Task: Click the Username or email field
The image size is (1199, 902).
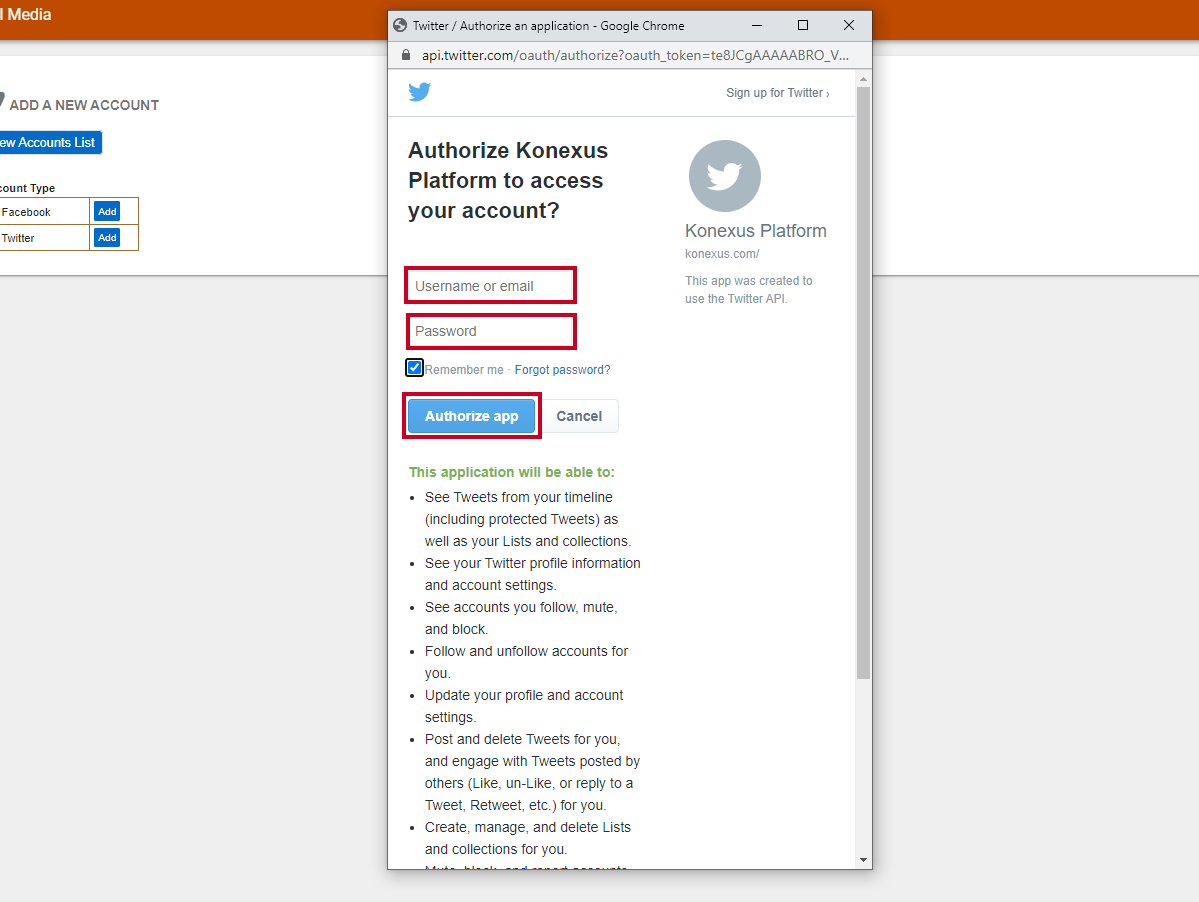Action: [490, 286]
